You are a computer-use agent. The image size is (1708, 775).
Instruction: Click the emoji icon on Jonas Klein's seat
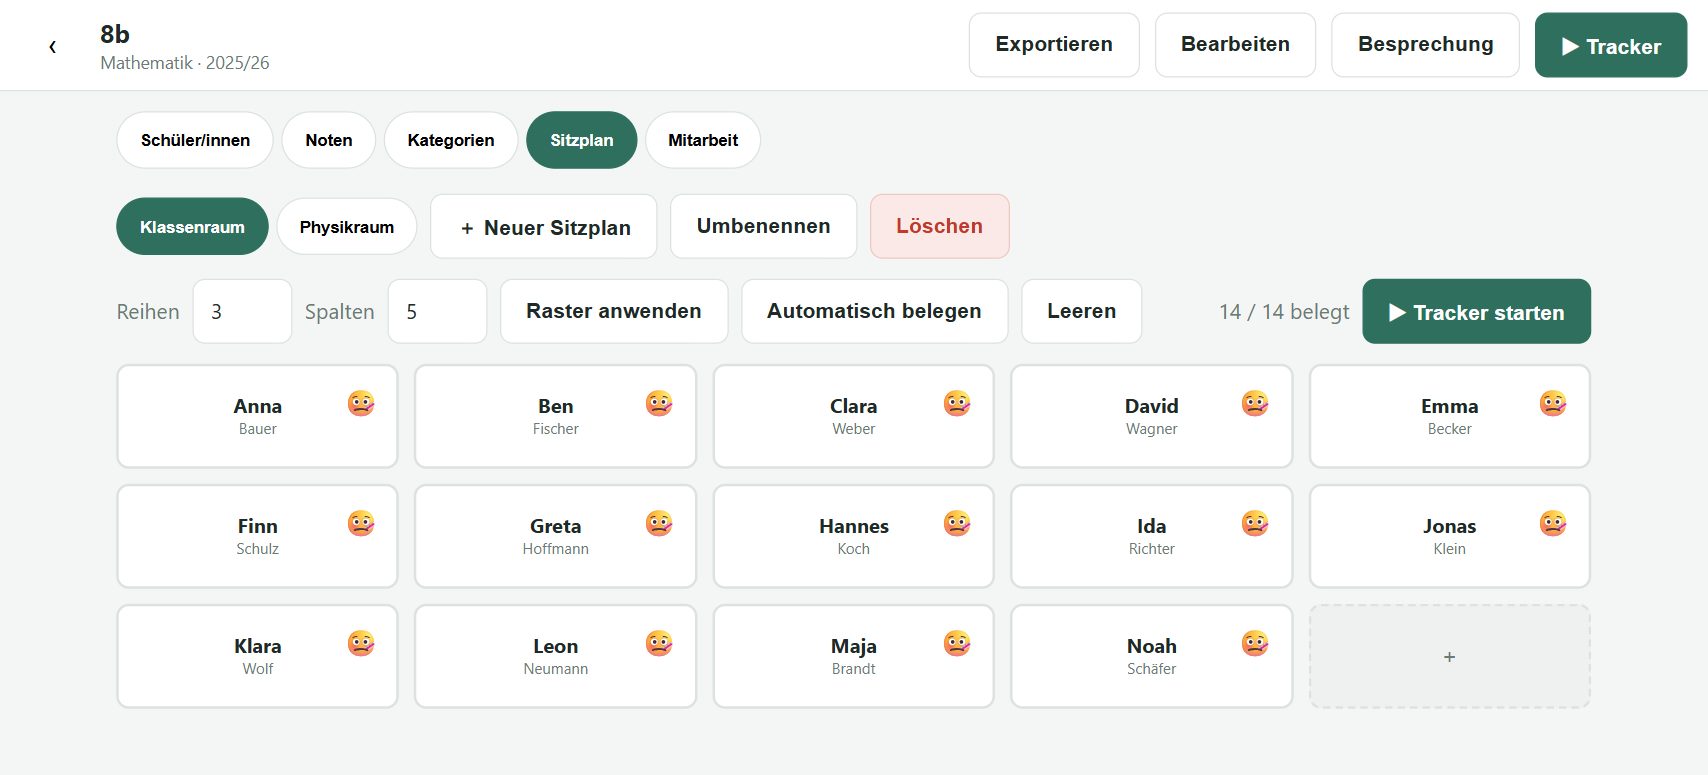coord(1553,524)
